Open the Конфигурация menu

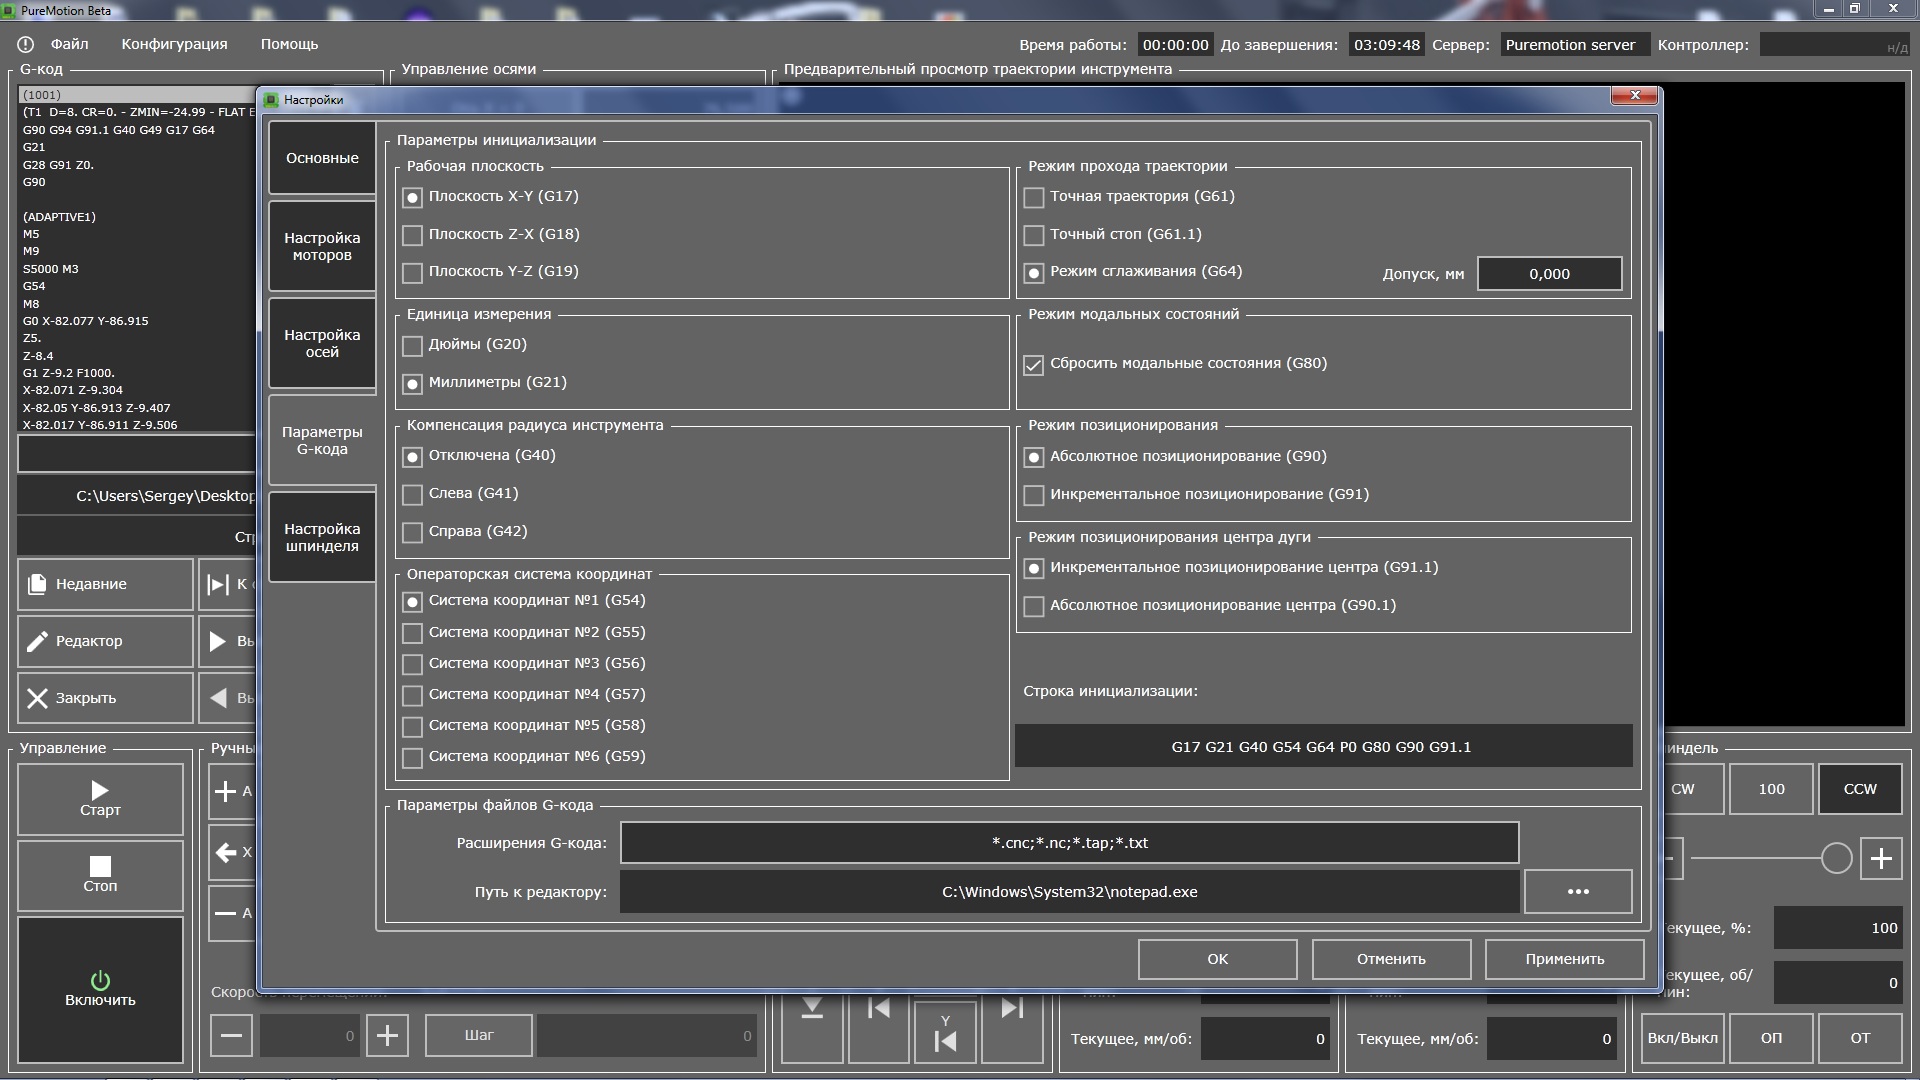pos(174,44)
